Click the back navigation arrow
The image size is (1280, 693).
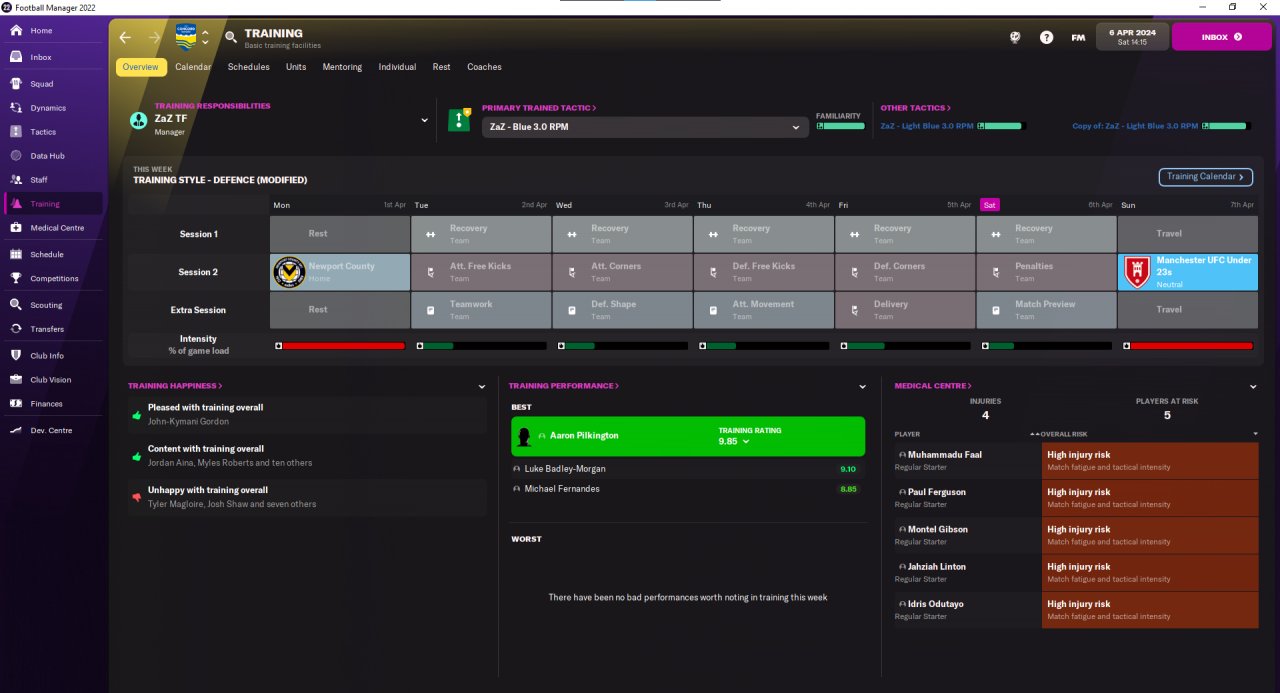[125, 37]
